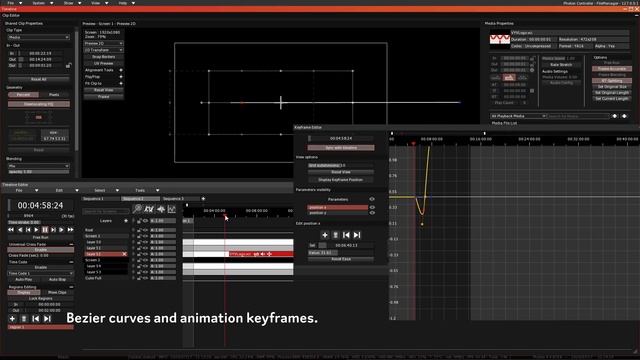Click the Lock Regions button

40,298
